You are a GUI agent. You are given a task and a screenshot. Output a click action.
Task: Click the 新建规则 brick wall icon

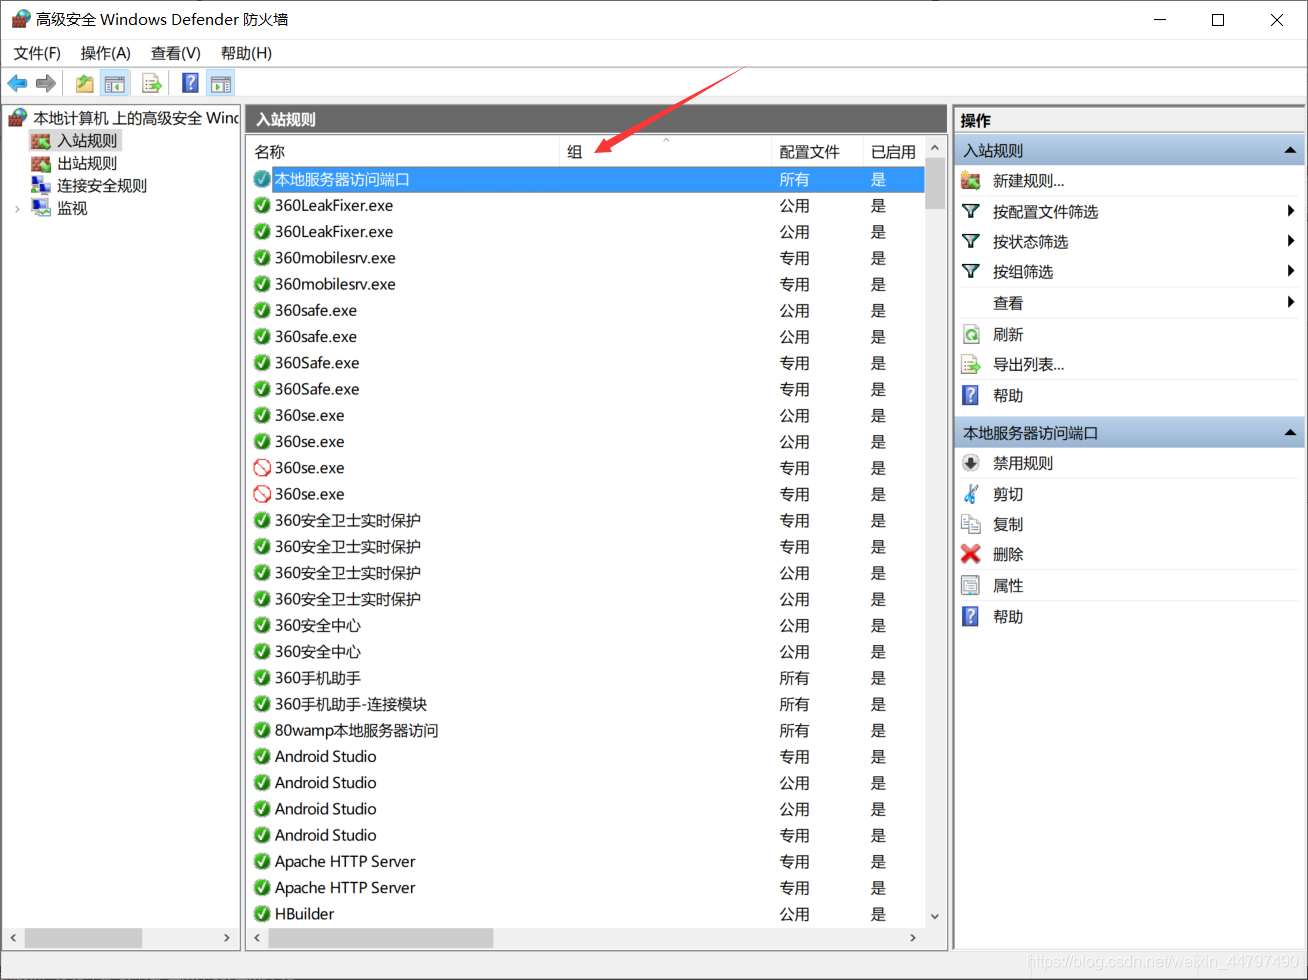pyautogui.click(x=971, y=181)
